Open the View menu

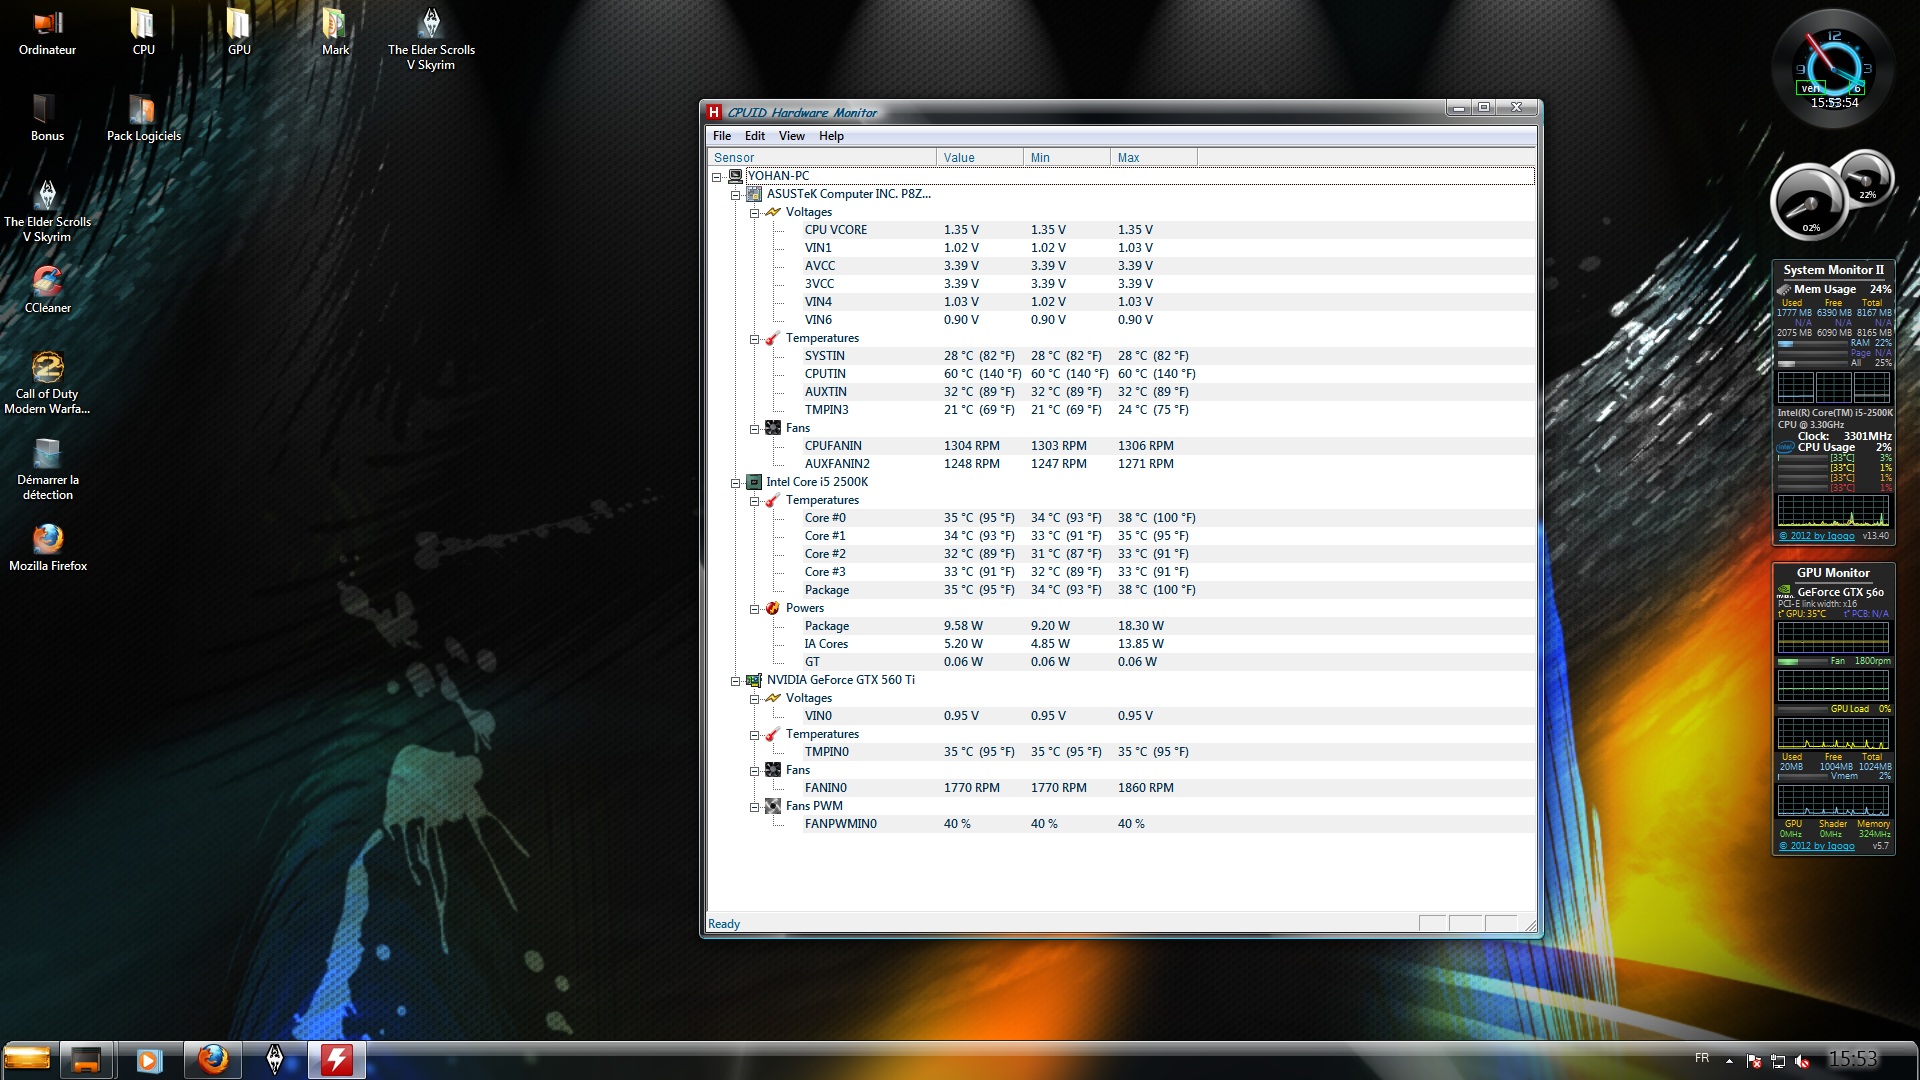[x=791, y=136]
